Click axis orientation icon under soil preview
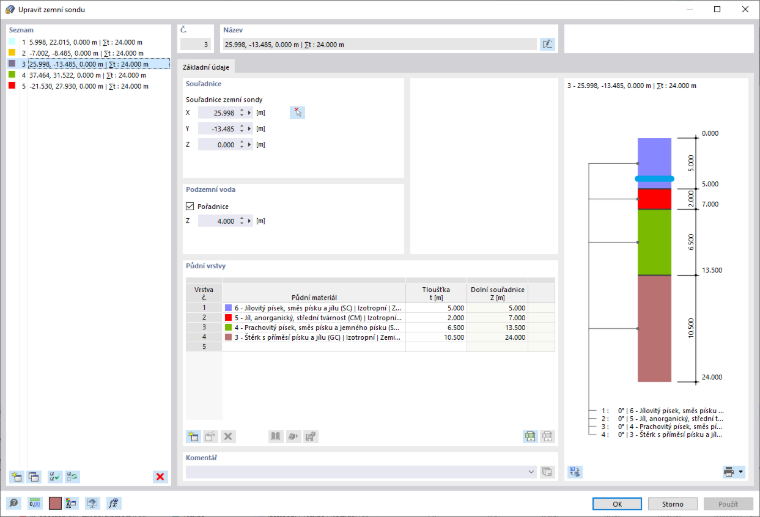 [x=575, y=471]
